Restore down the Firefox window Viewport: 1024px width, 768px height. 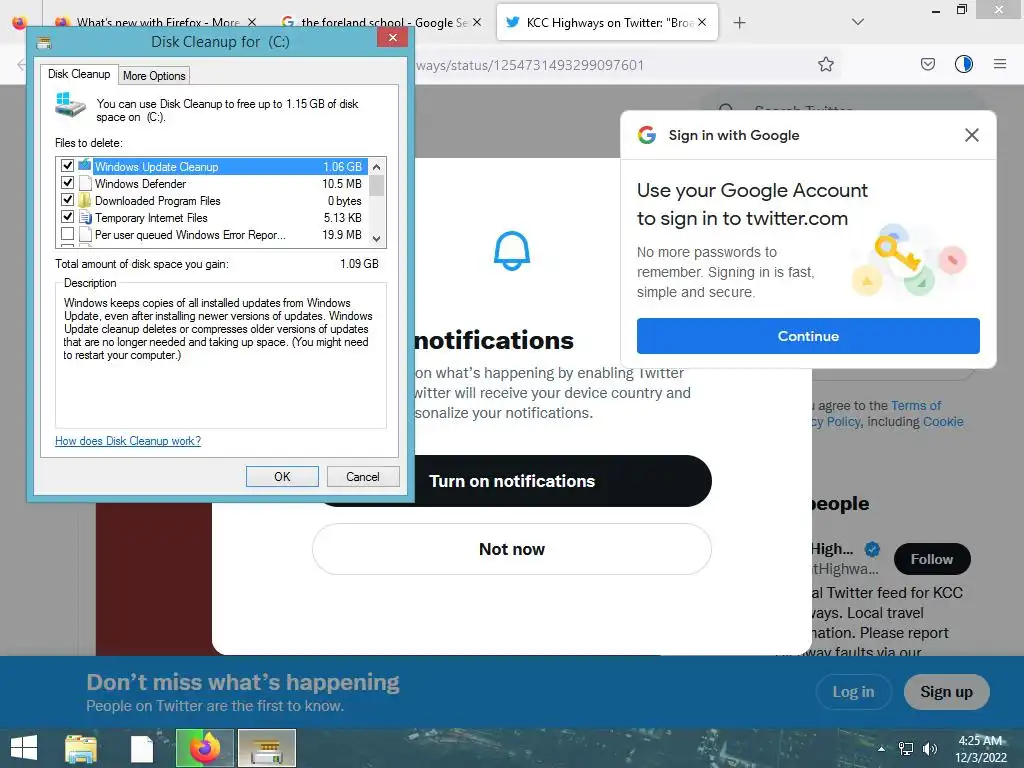962,10
